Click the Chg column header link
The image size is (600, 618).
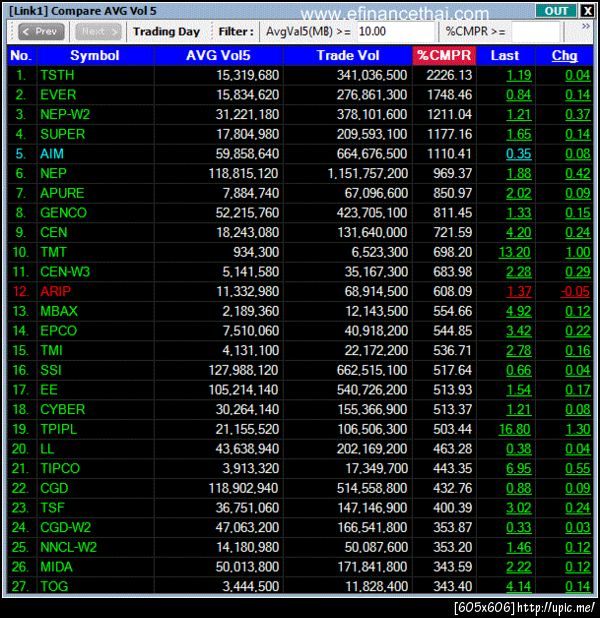564,55
